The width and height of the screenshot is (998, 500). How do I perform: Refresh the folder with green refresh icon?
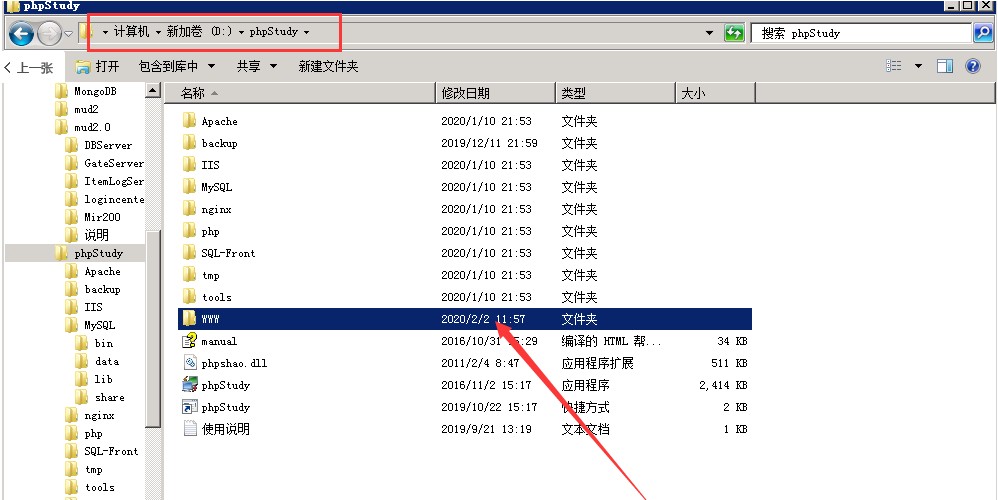coord(734,33)
